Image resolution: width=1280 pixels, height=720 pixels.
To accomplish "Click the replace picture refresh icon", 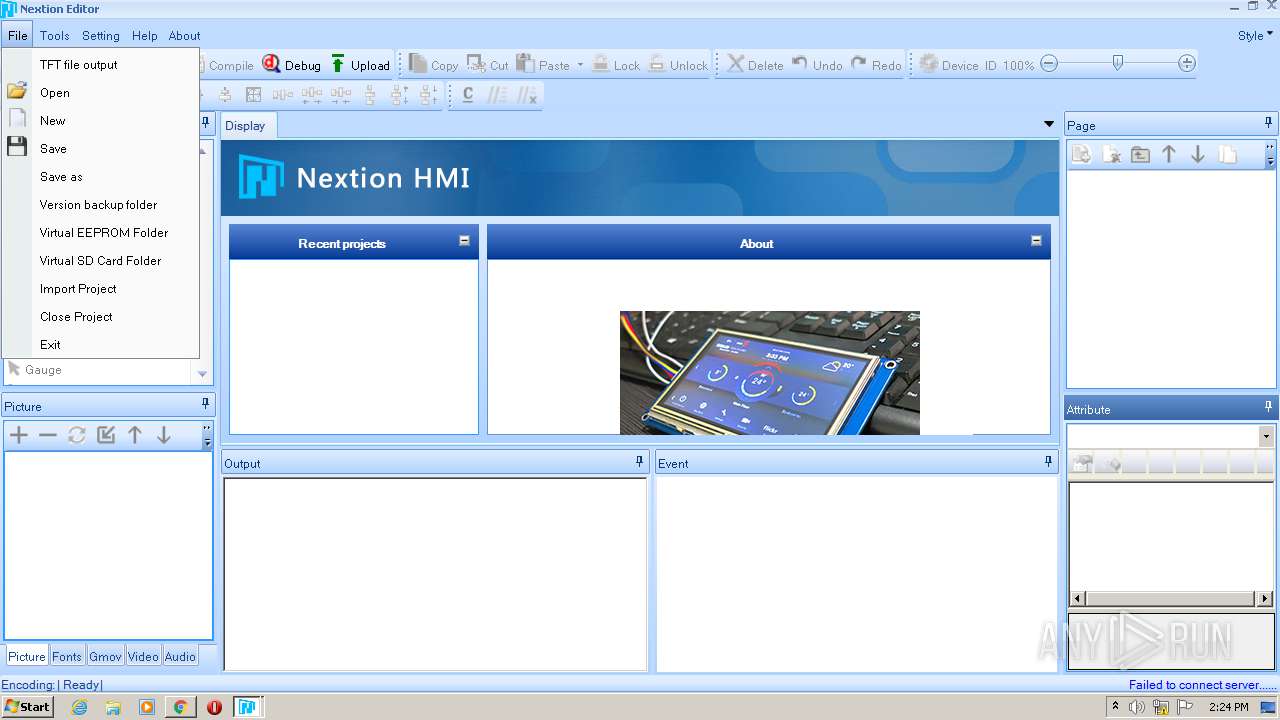I will [77, 435].
